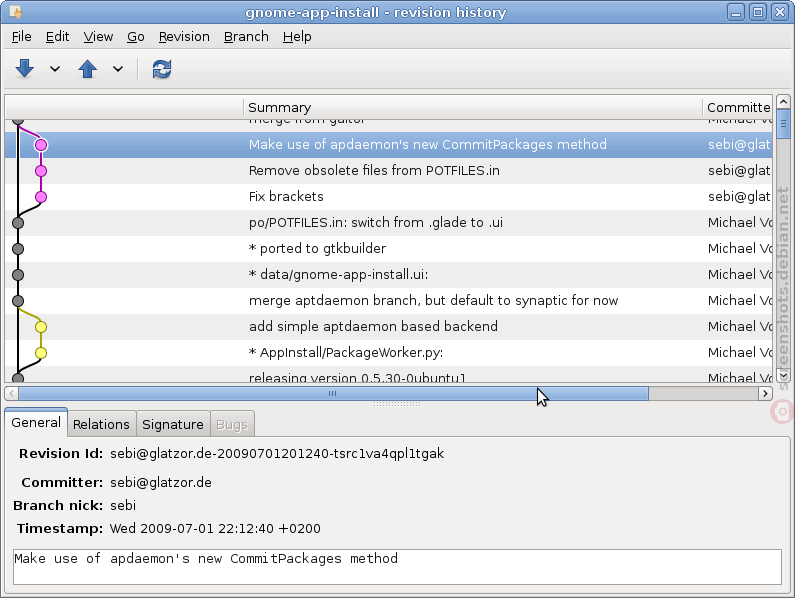The image size is (795, 598).
Task: Click the pane divider grip handle
Action: coord(397,404)
